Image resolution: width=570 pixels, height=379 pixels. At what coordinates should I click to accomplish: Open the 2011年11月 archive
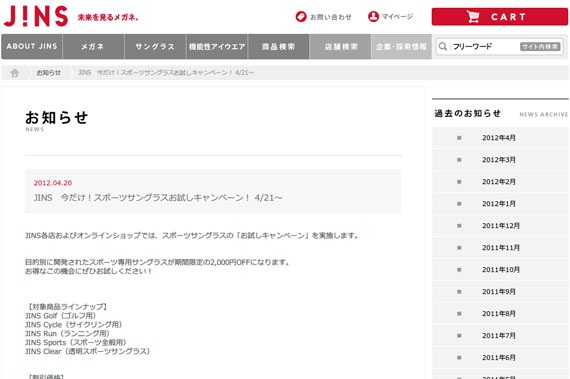[500, 248]
